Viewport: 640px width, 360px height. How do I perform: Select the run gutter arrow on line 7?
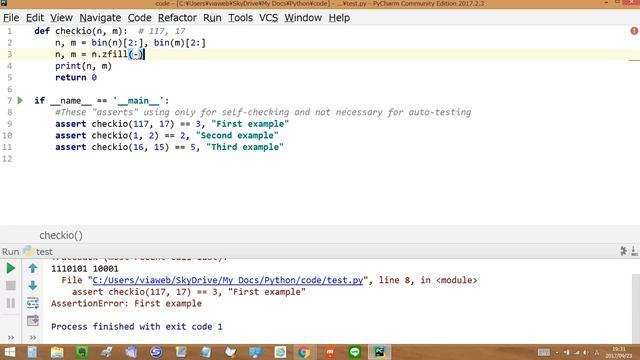[20, 100]
